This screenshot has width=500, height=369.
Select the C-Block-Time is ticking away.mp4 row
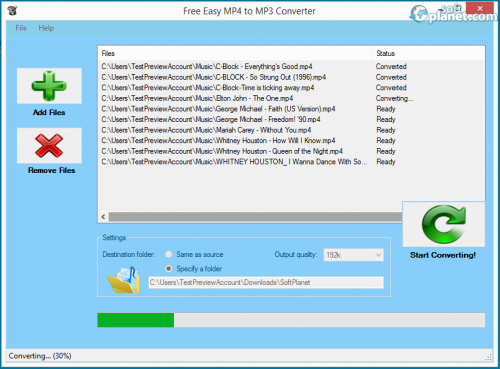point(291,88)
